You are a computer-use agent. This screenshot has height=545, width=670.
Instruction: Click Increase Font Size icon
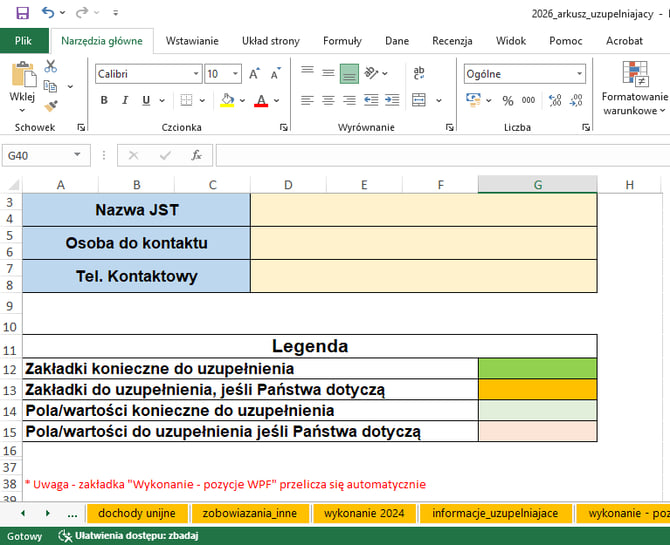[x=254, y=74]
